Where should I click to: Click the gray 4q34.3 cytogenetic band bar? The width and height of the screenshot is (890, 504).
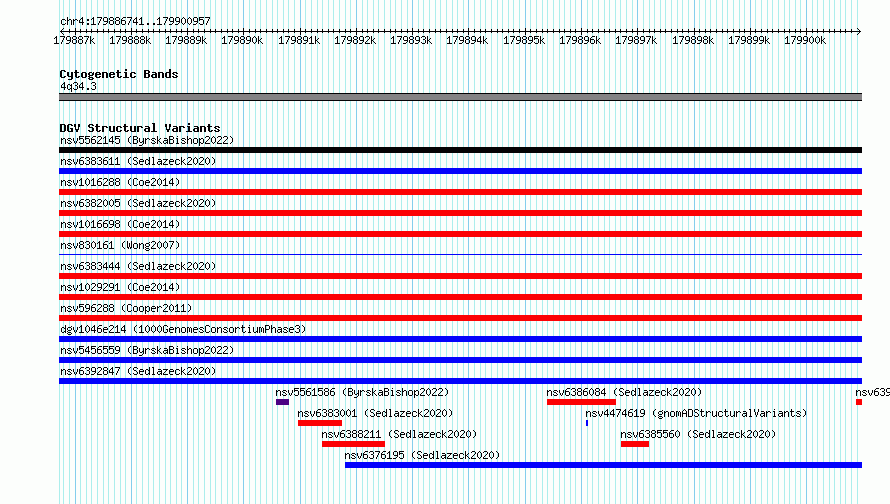[x=460, y=97]
